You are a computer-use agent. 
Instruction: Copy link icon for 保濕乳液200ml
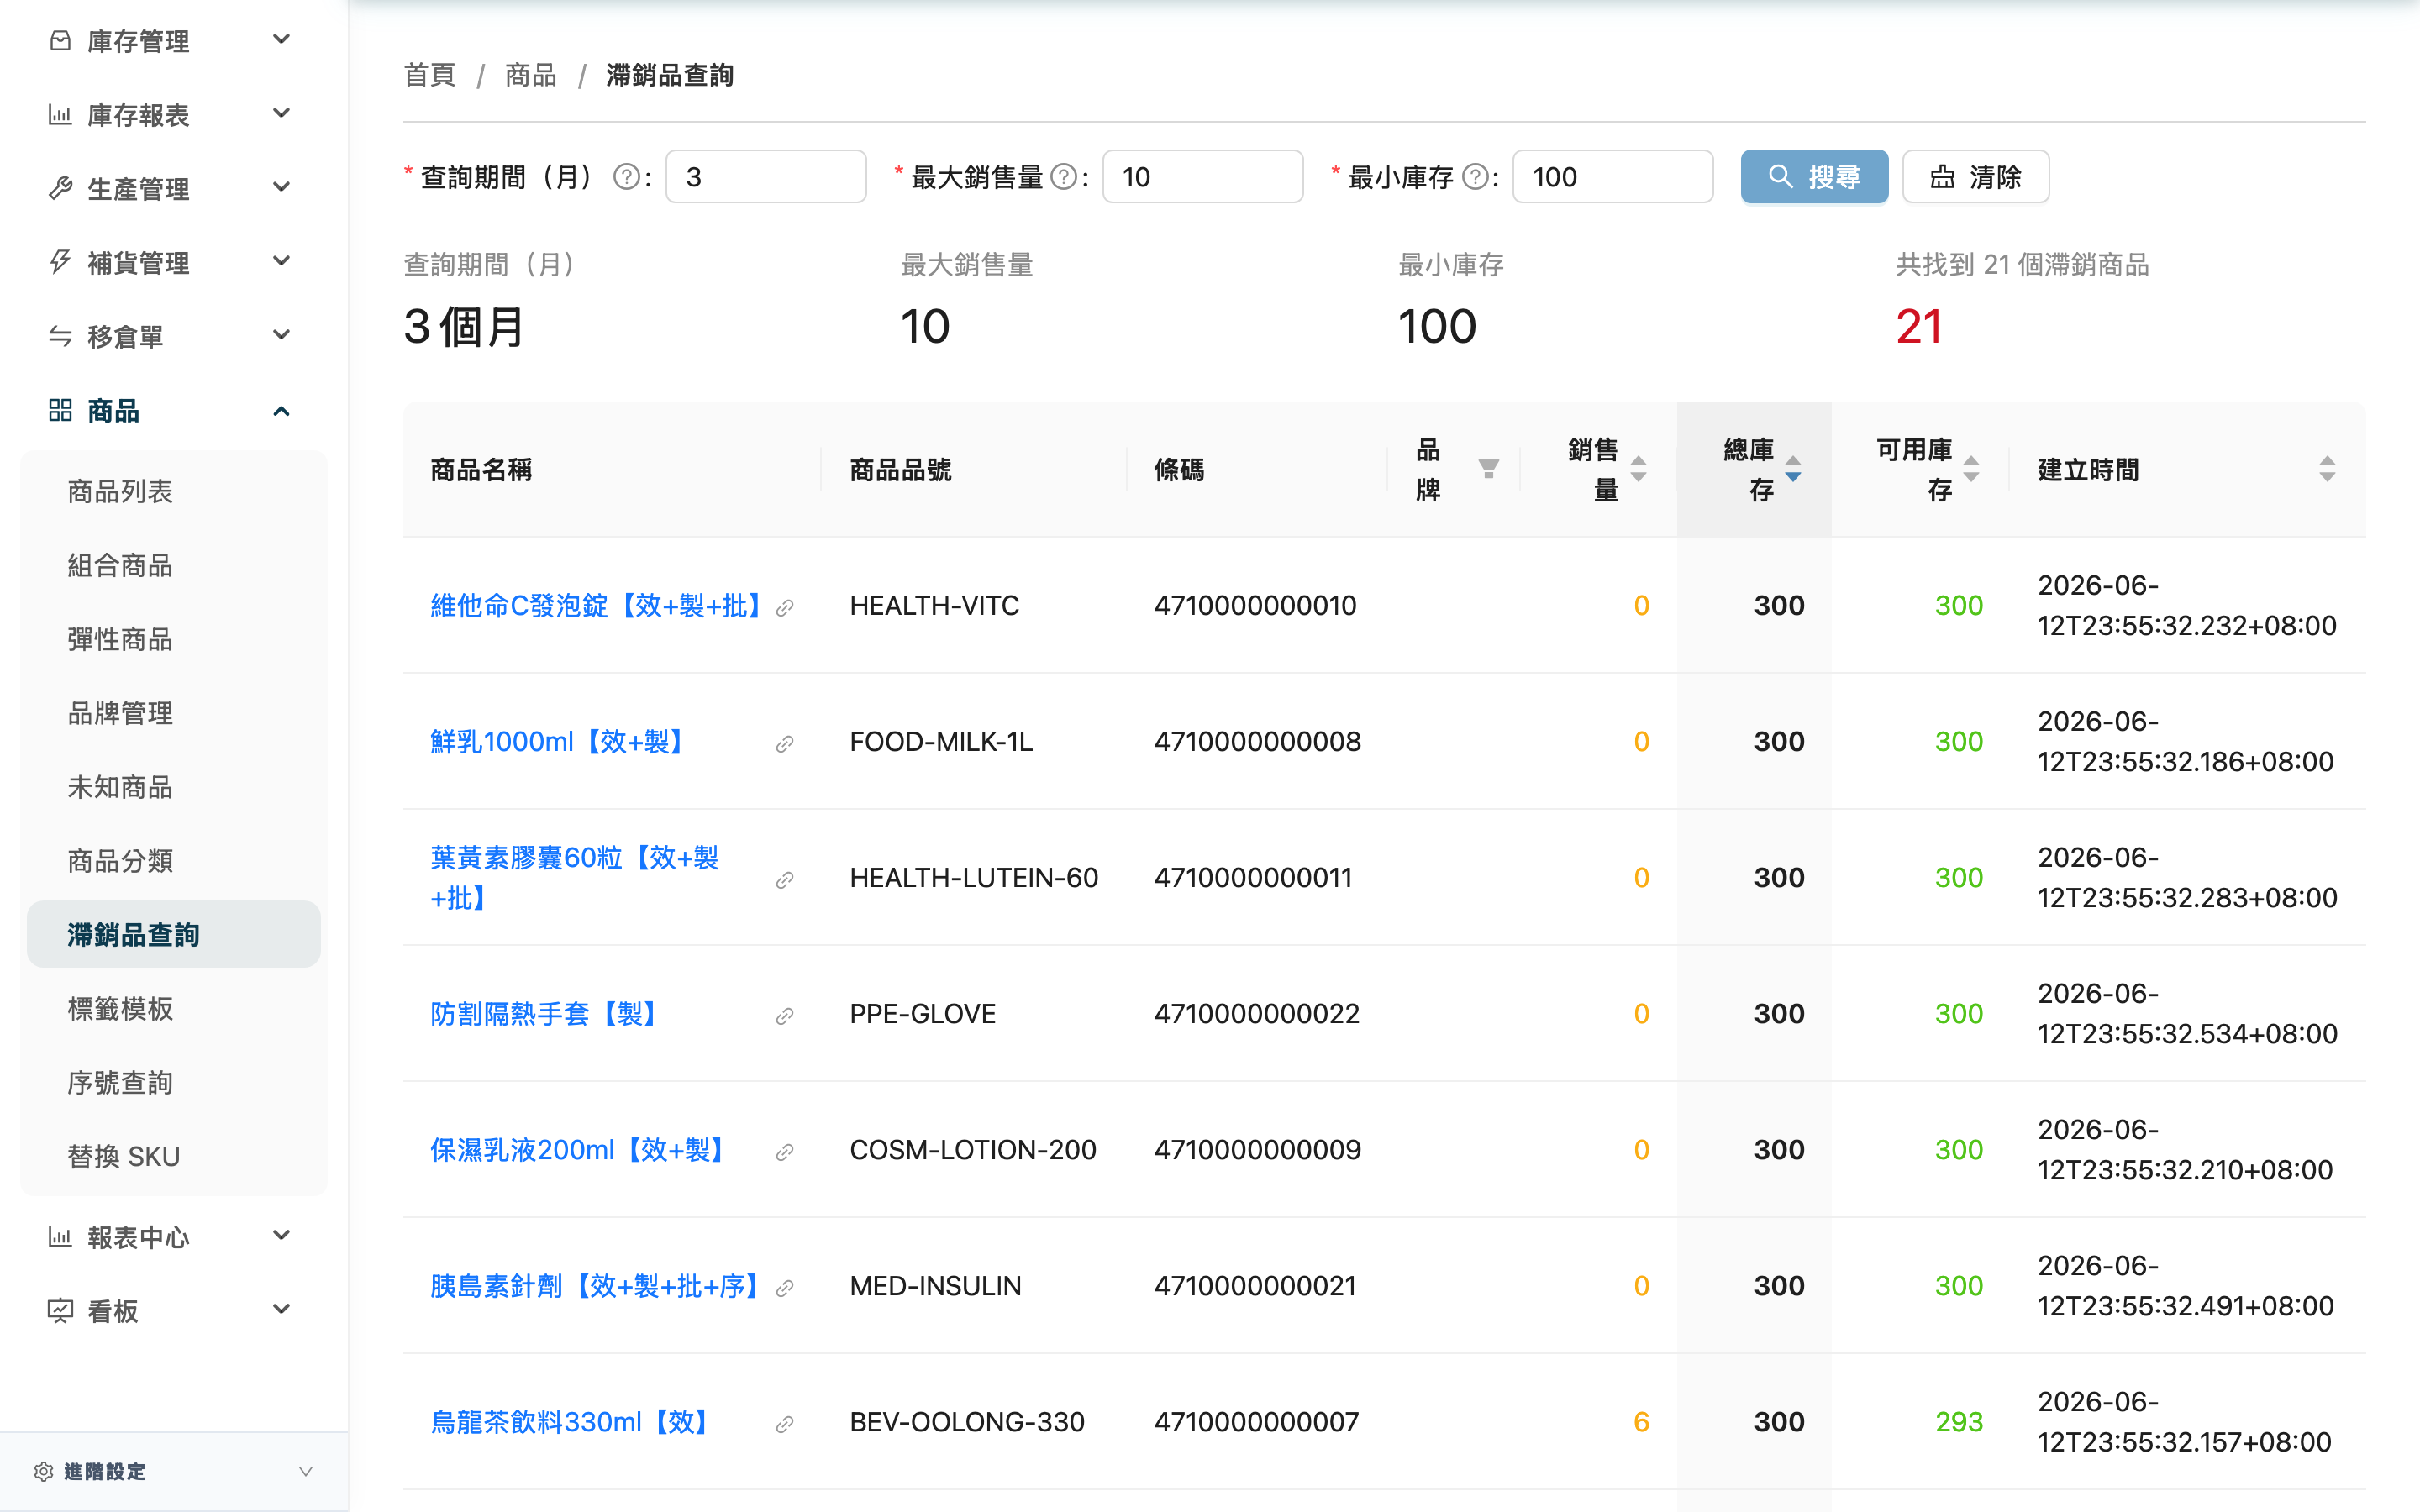[x=785, y=1152]
